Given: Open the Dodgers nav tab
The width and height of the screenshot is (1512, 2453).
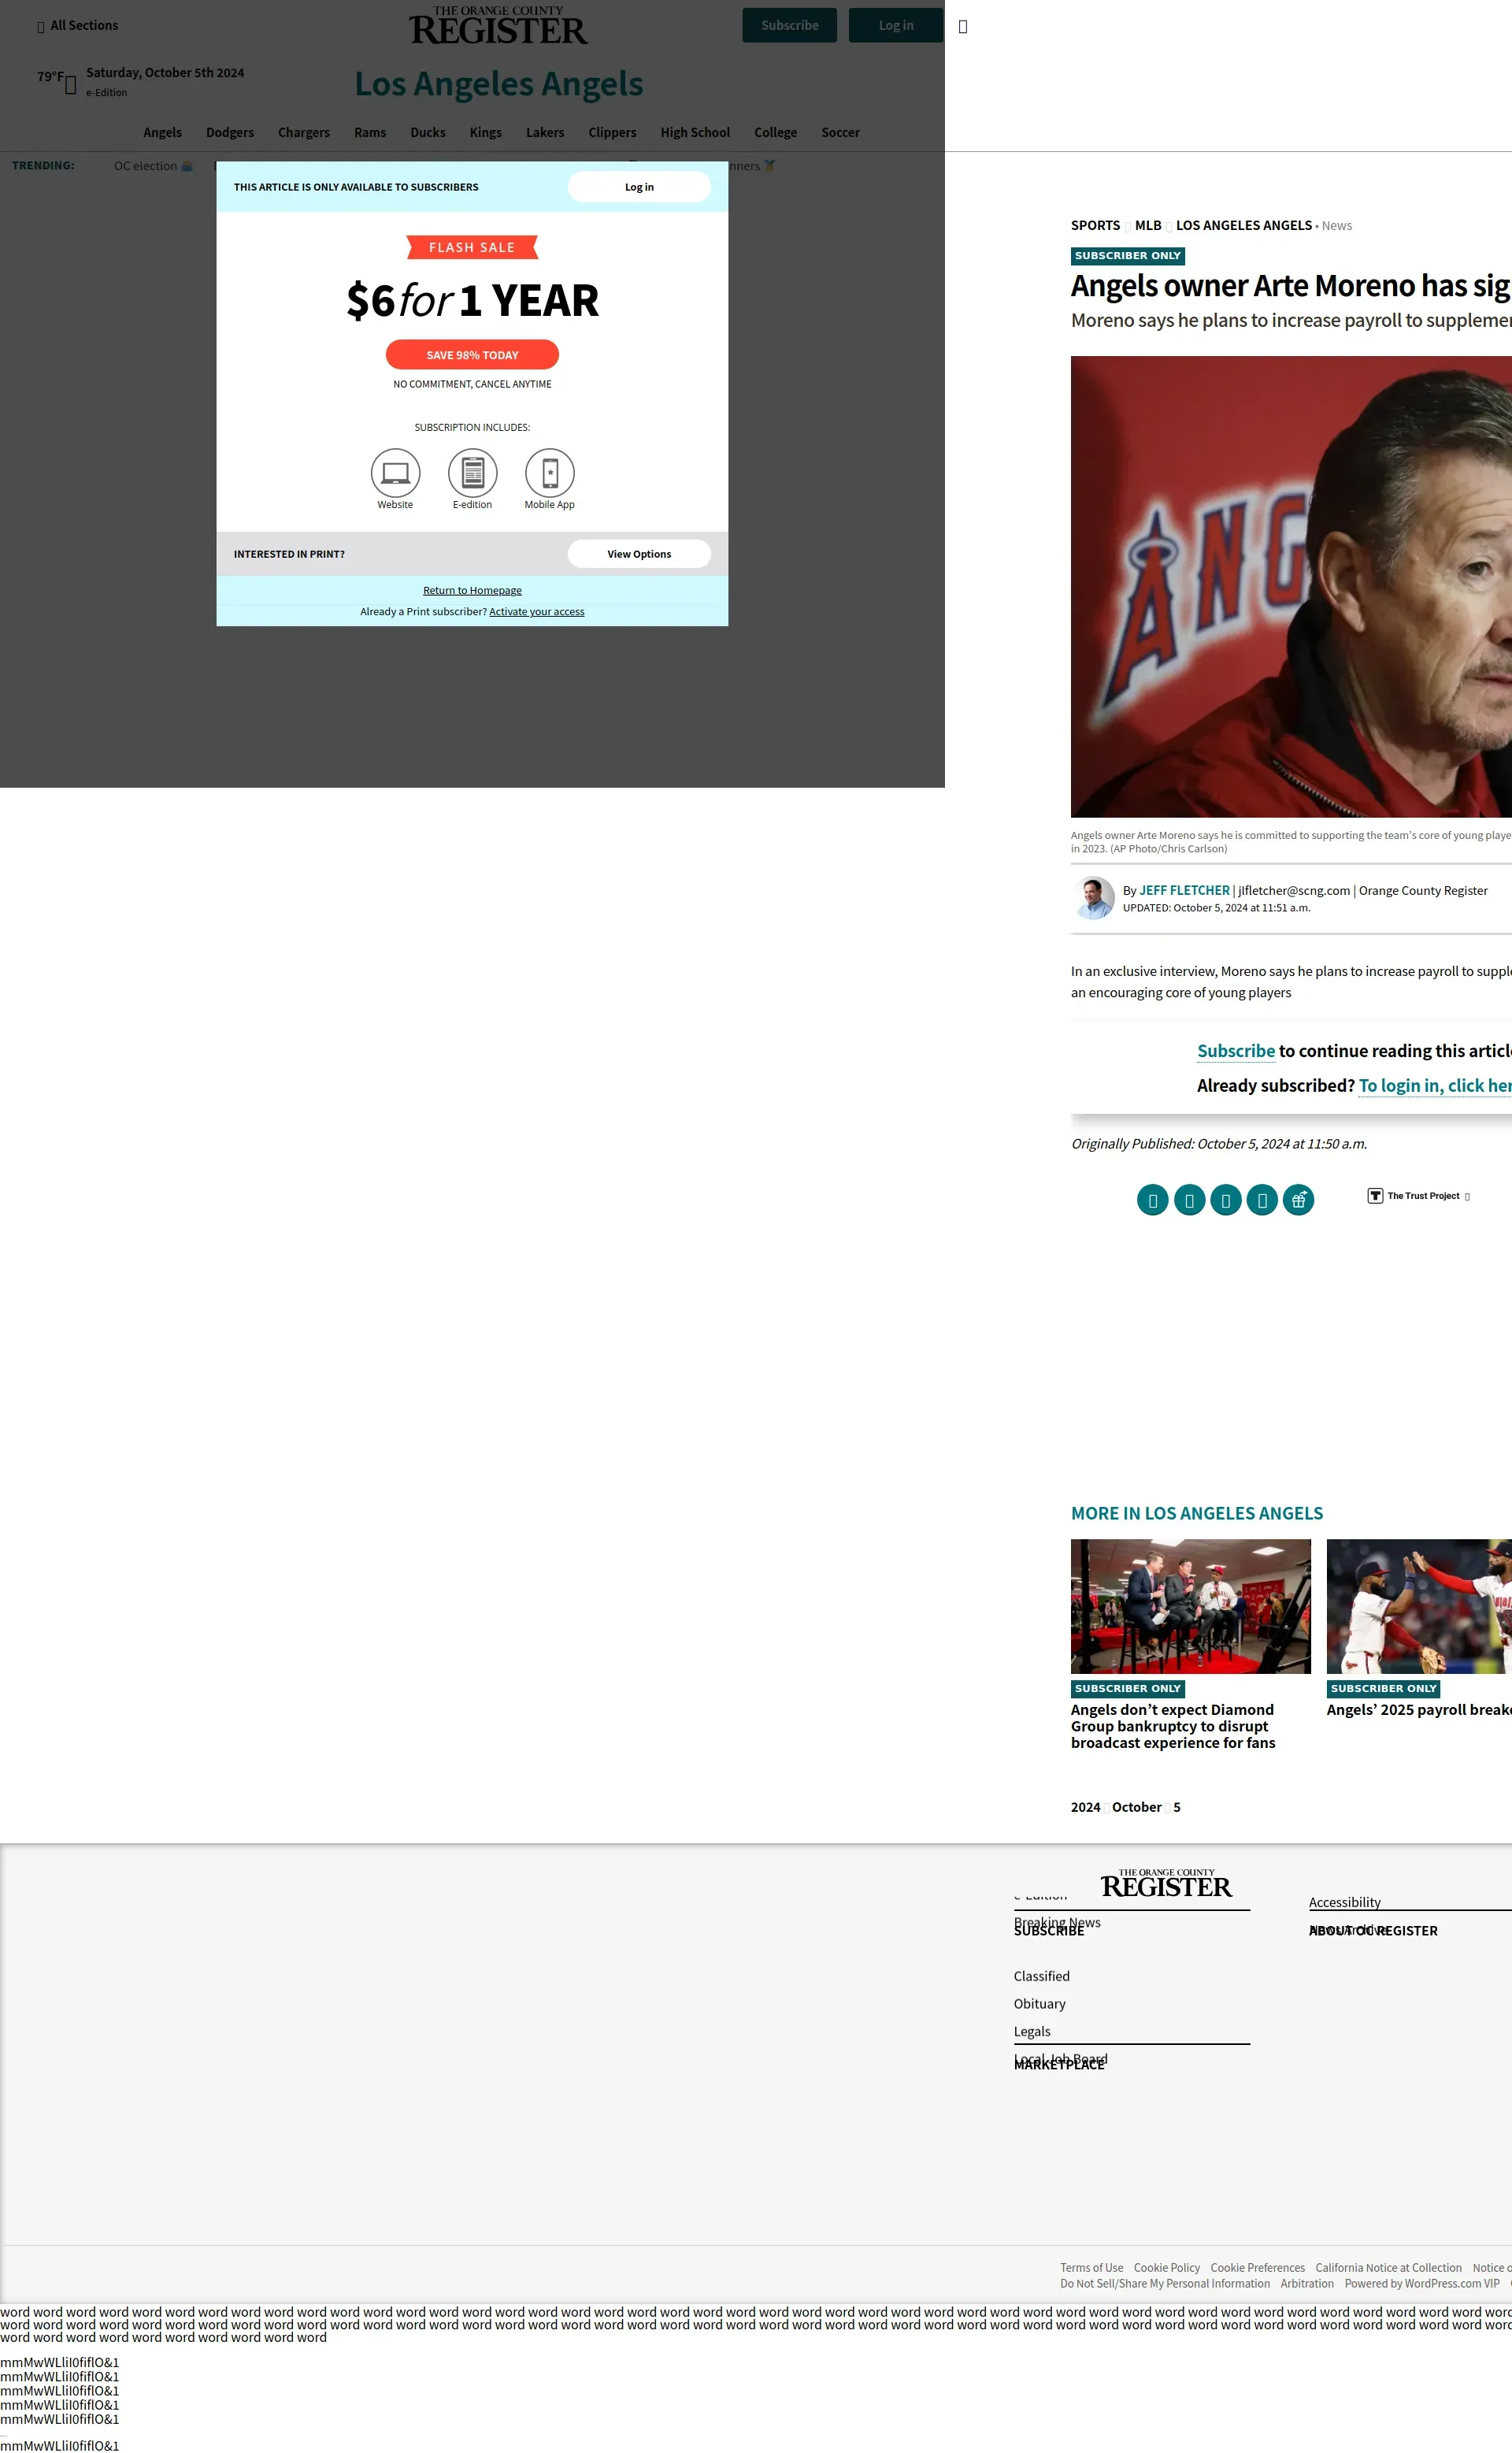Looking at the screenshot, I should pos(230,132).
